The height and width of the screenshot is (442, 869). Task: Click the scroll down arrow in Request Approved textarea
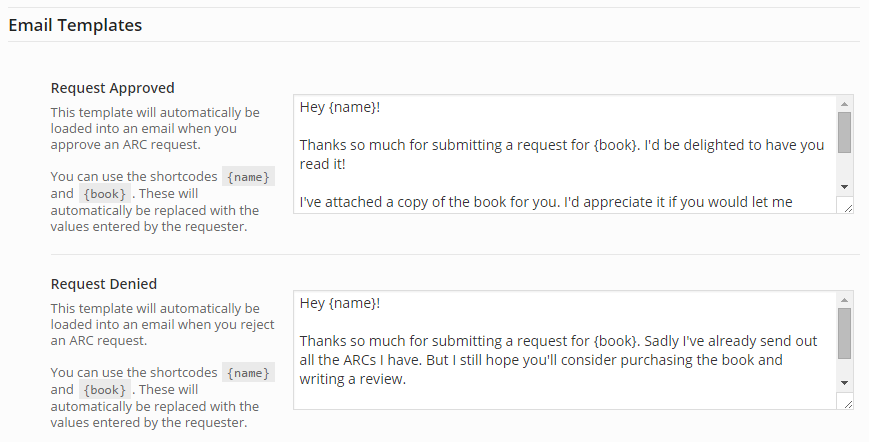(845, 187)
